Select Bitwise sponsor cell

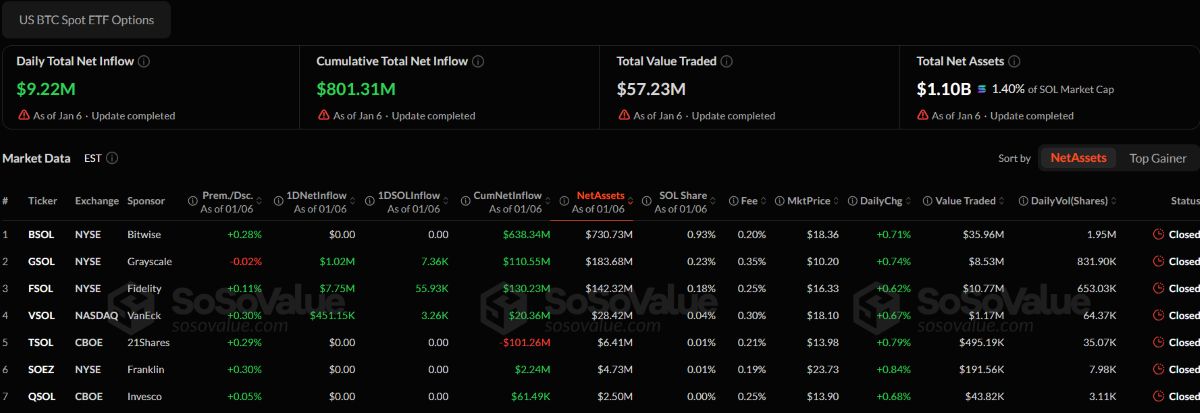click(144, 234)
